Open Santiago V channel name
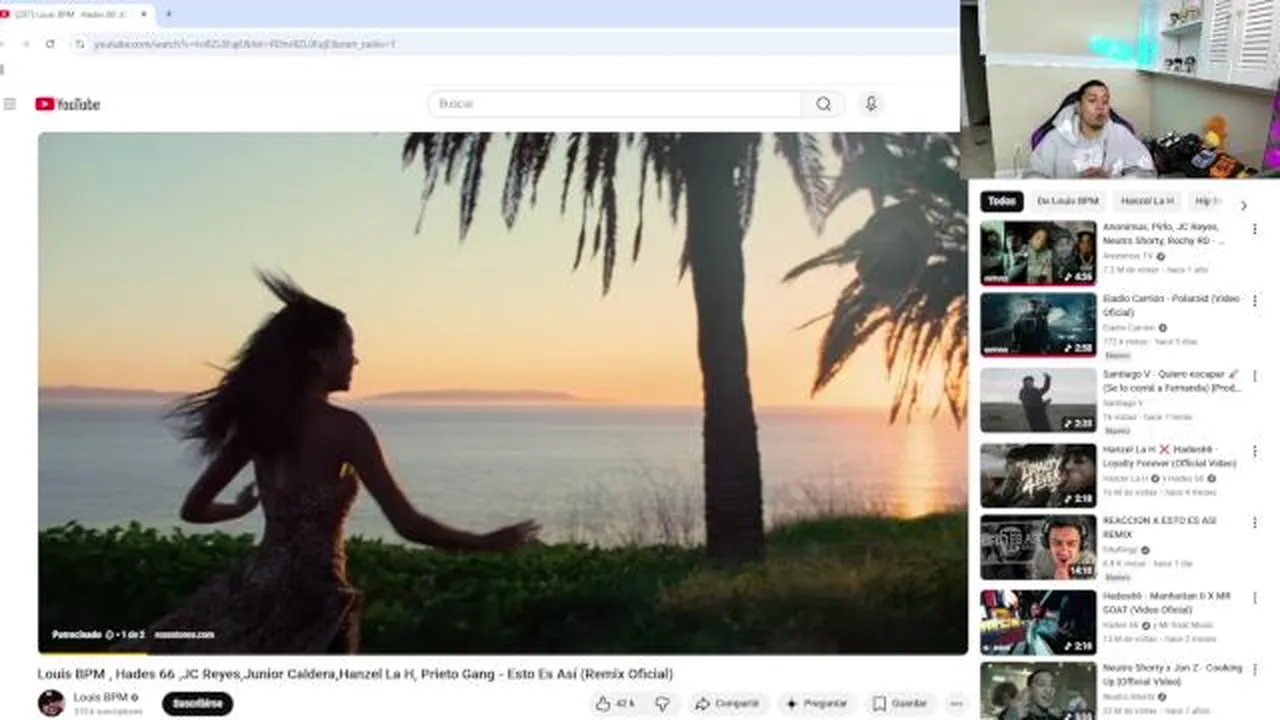 tap(1123, 403)
